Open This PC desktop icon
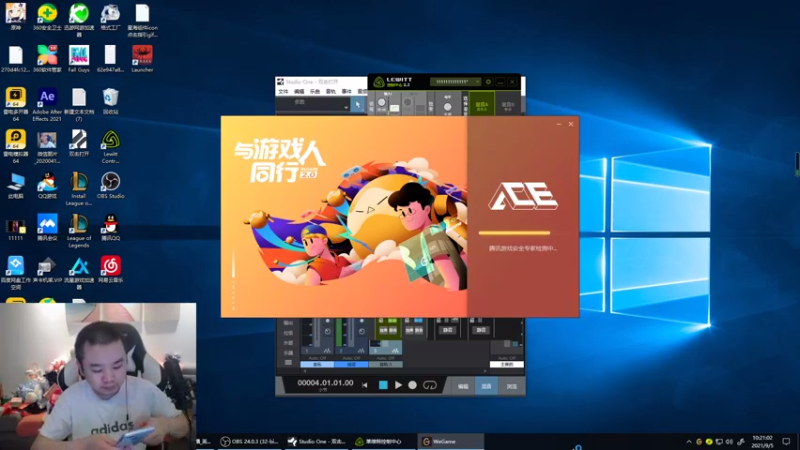 tap(15, 185)
